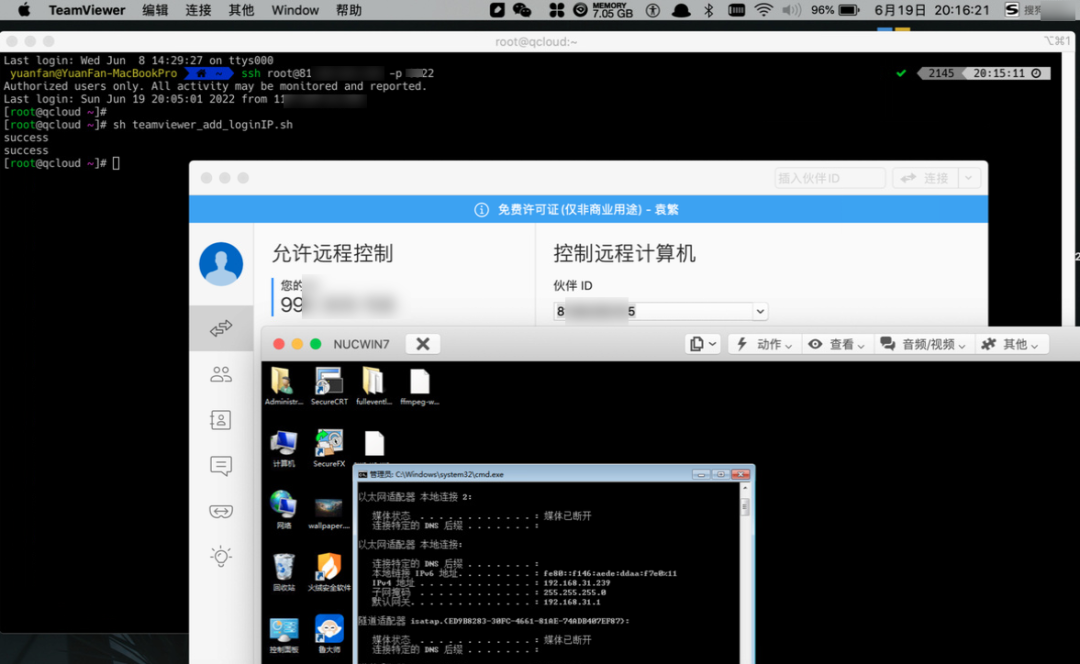Click the Sogou input method S icon

pos(1012,10)
